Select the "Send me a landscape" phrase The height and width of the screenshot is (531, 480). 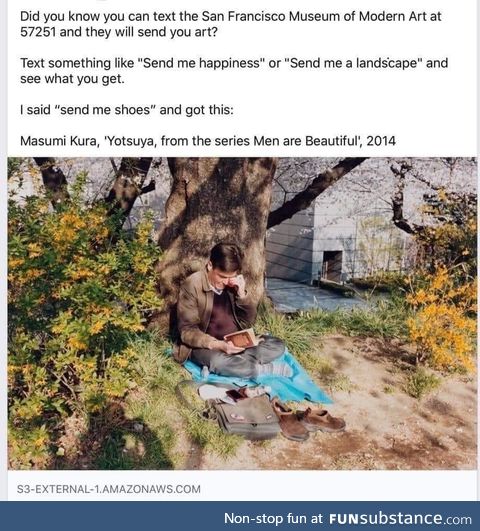pyautogui.click(x=353, y=63)
